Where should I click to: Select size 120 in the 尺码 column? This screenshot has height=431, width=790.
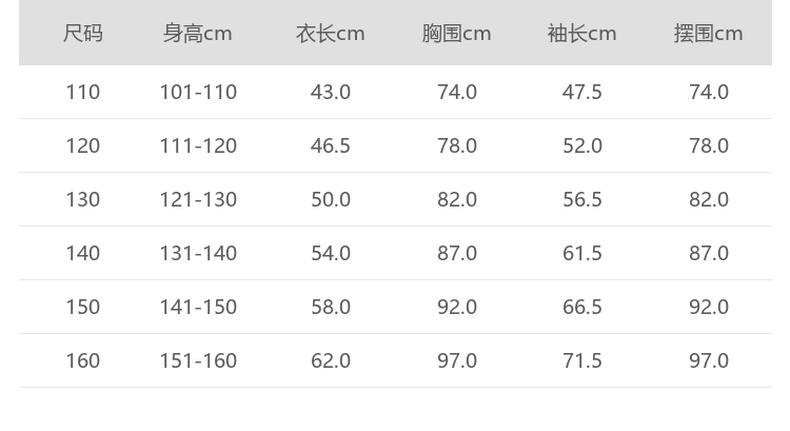click(x=83, y=146)
